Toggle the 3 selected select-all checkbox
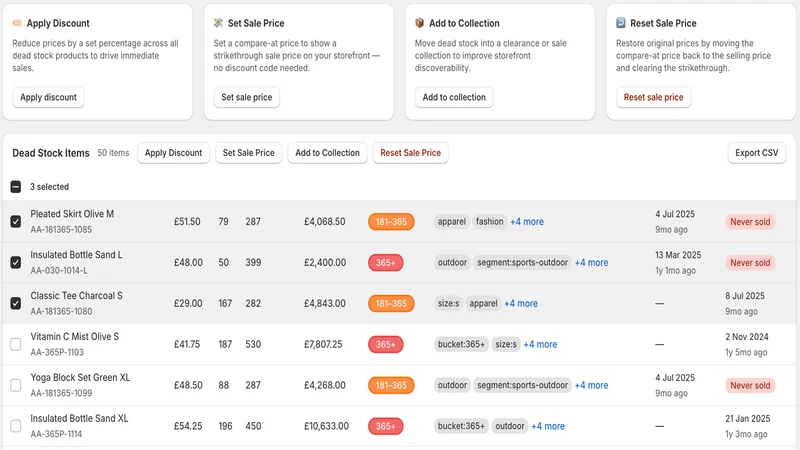800x450 pixels. click(16, 187)
